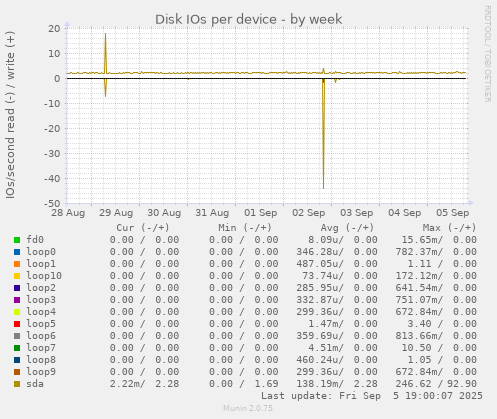The height and width of the screenshot is (419, 497).
Task: Click the 'loop4' legend label
Action: coord(41,312)
